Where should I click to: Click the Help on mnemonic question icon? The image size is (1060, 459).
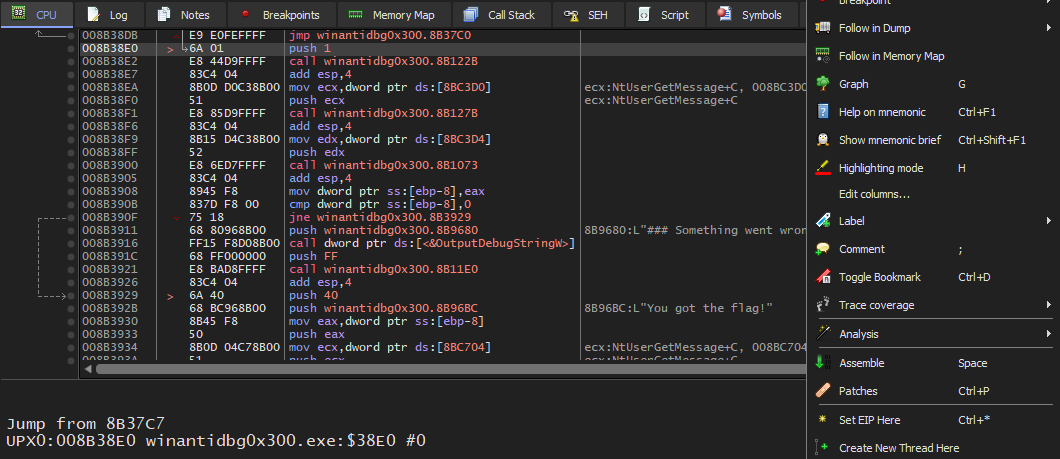[x=823, y=112]
